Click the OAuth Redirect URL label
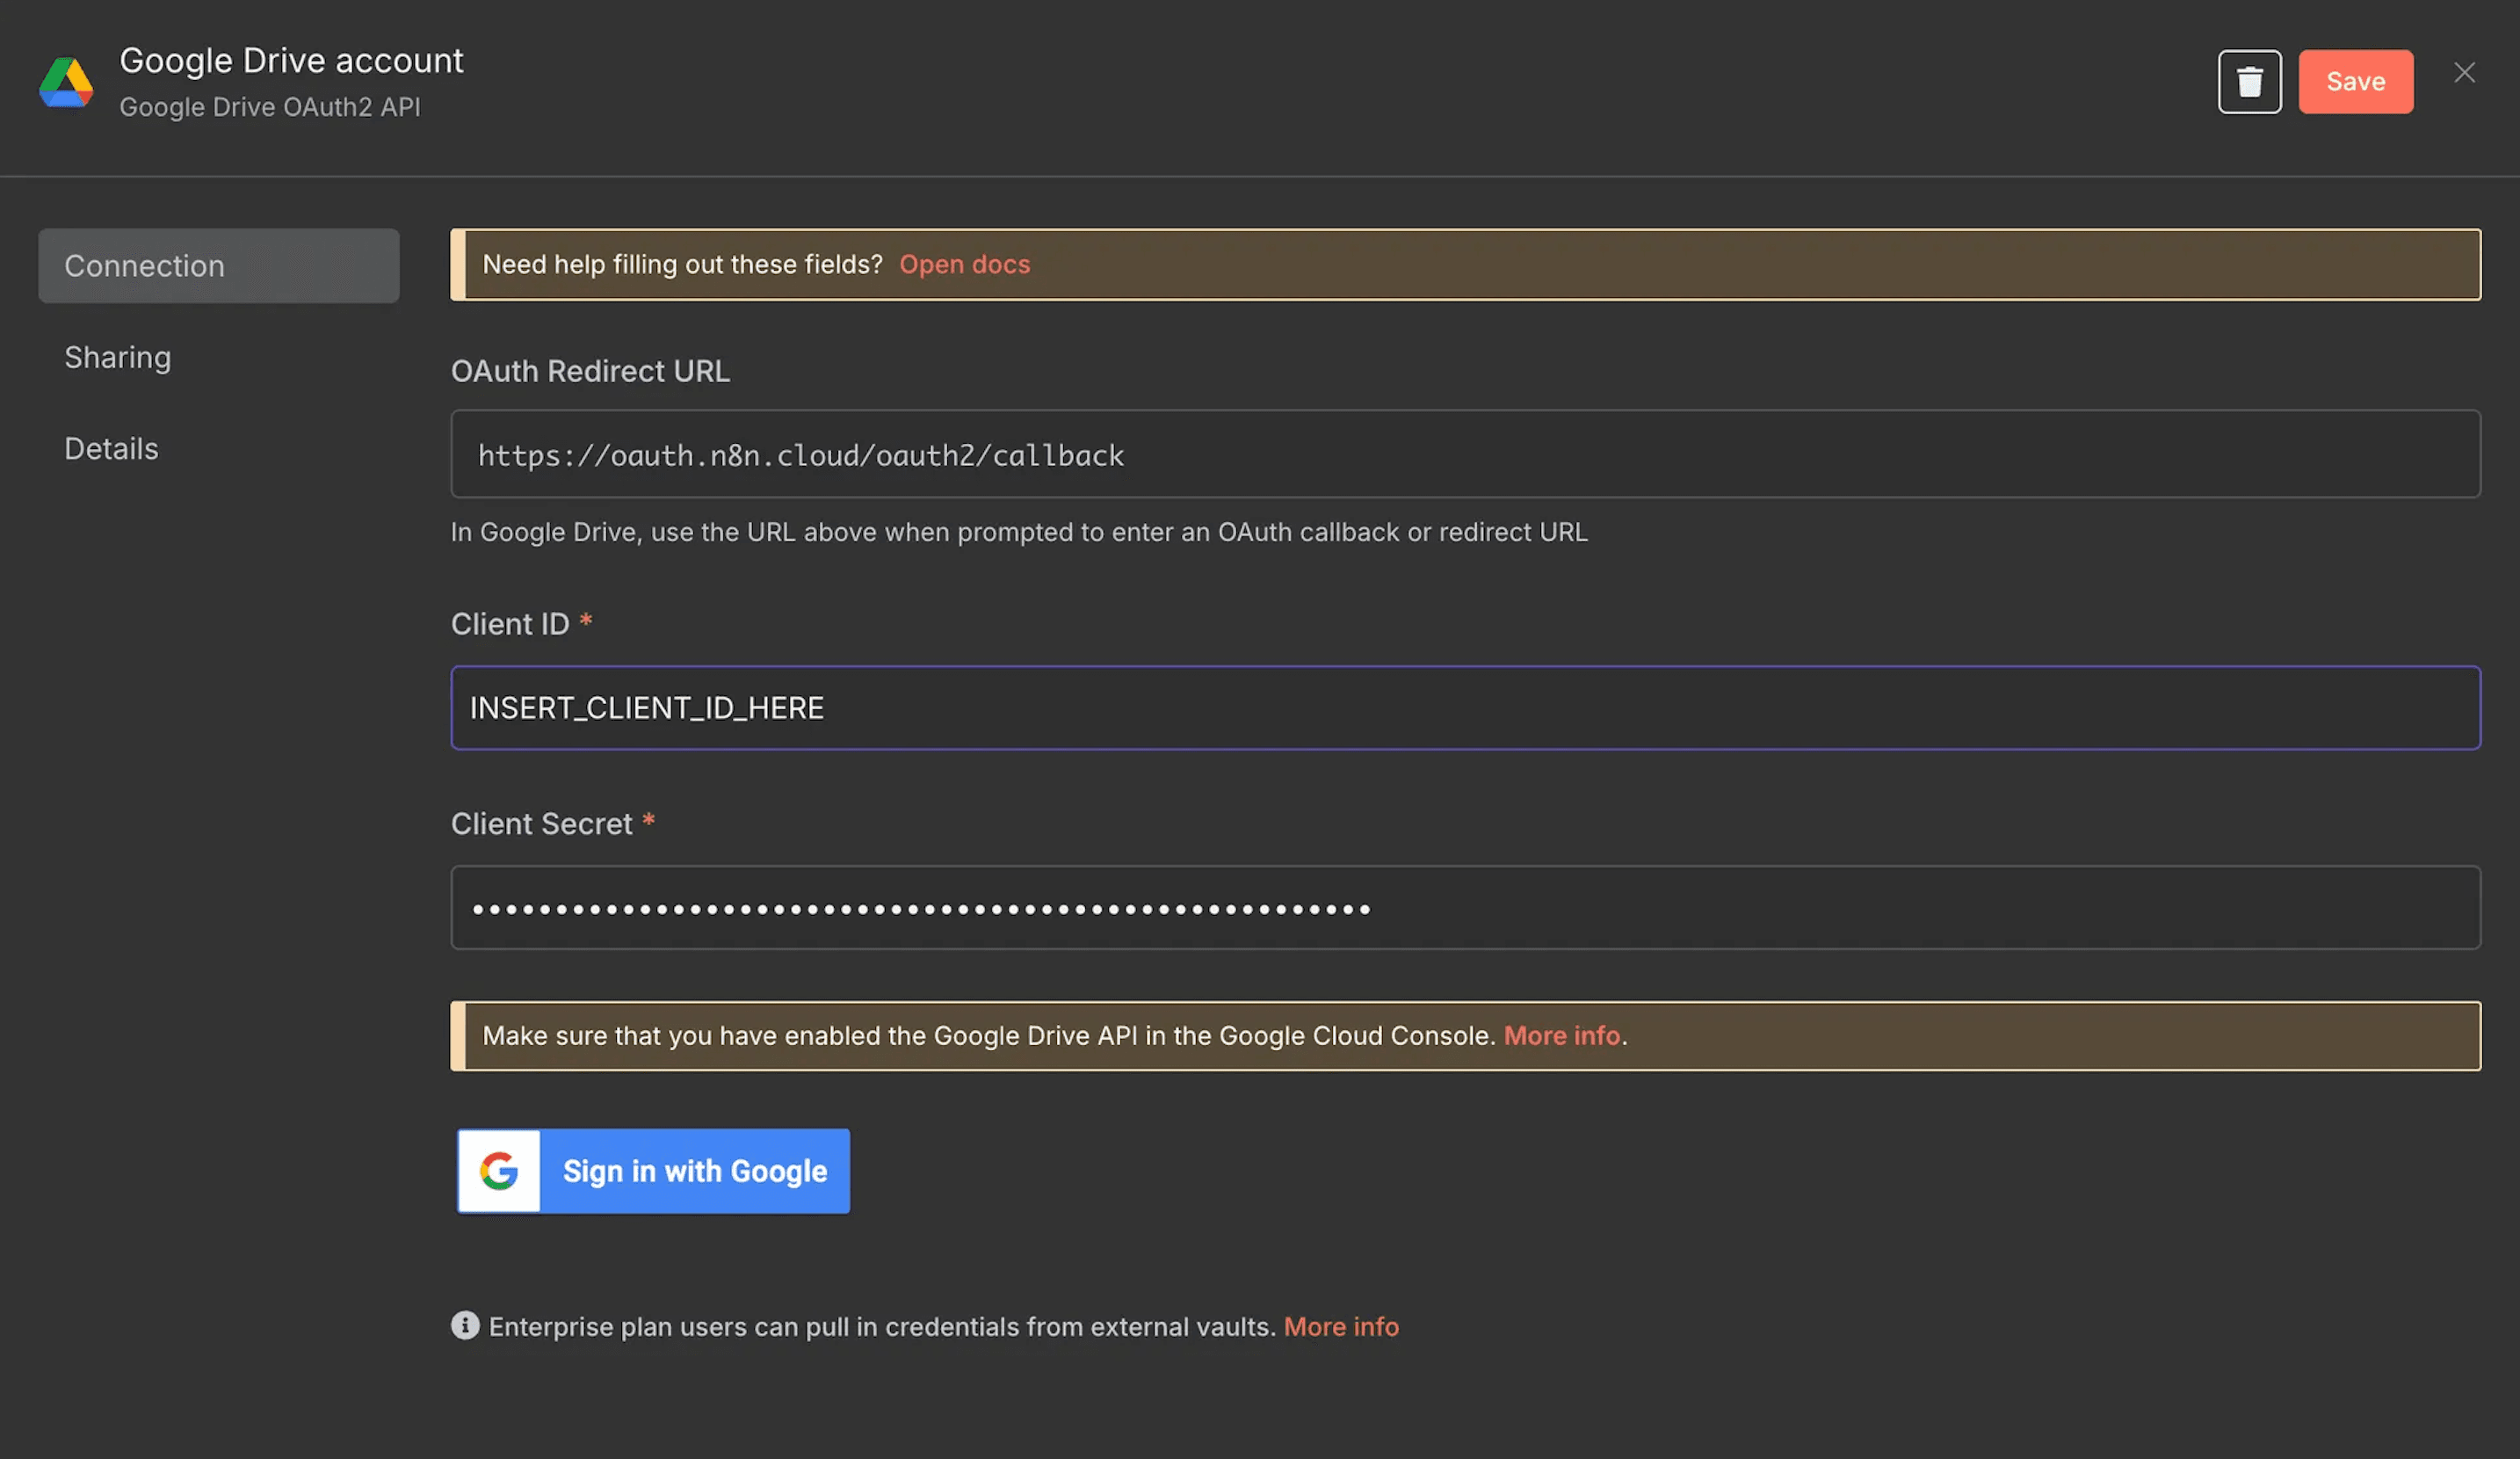 (x=590, y=371)
